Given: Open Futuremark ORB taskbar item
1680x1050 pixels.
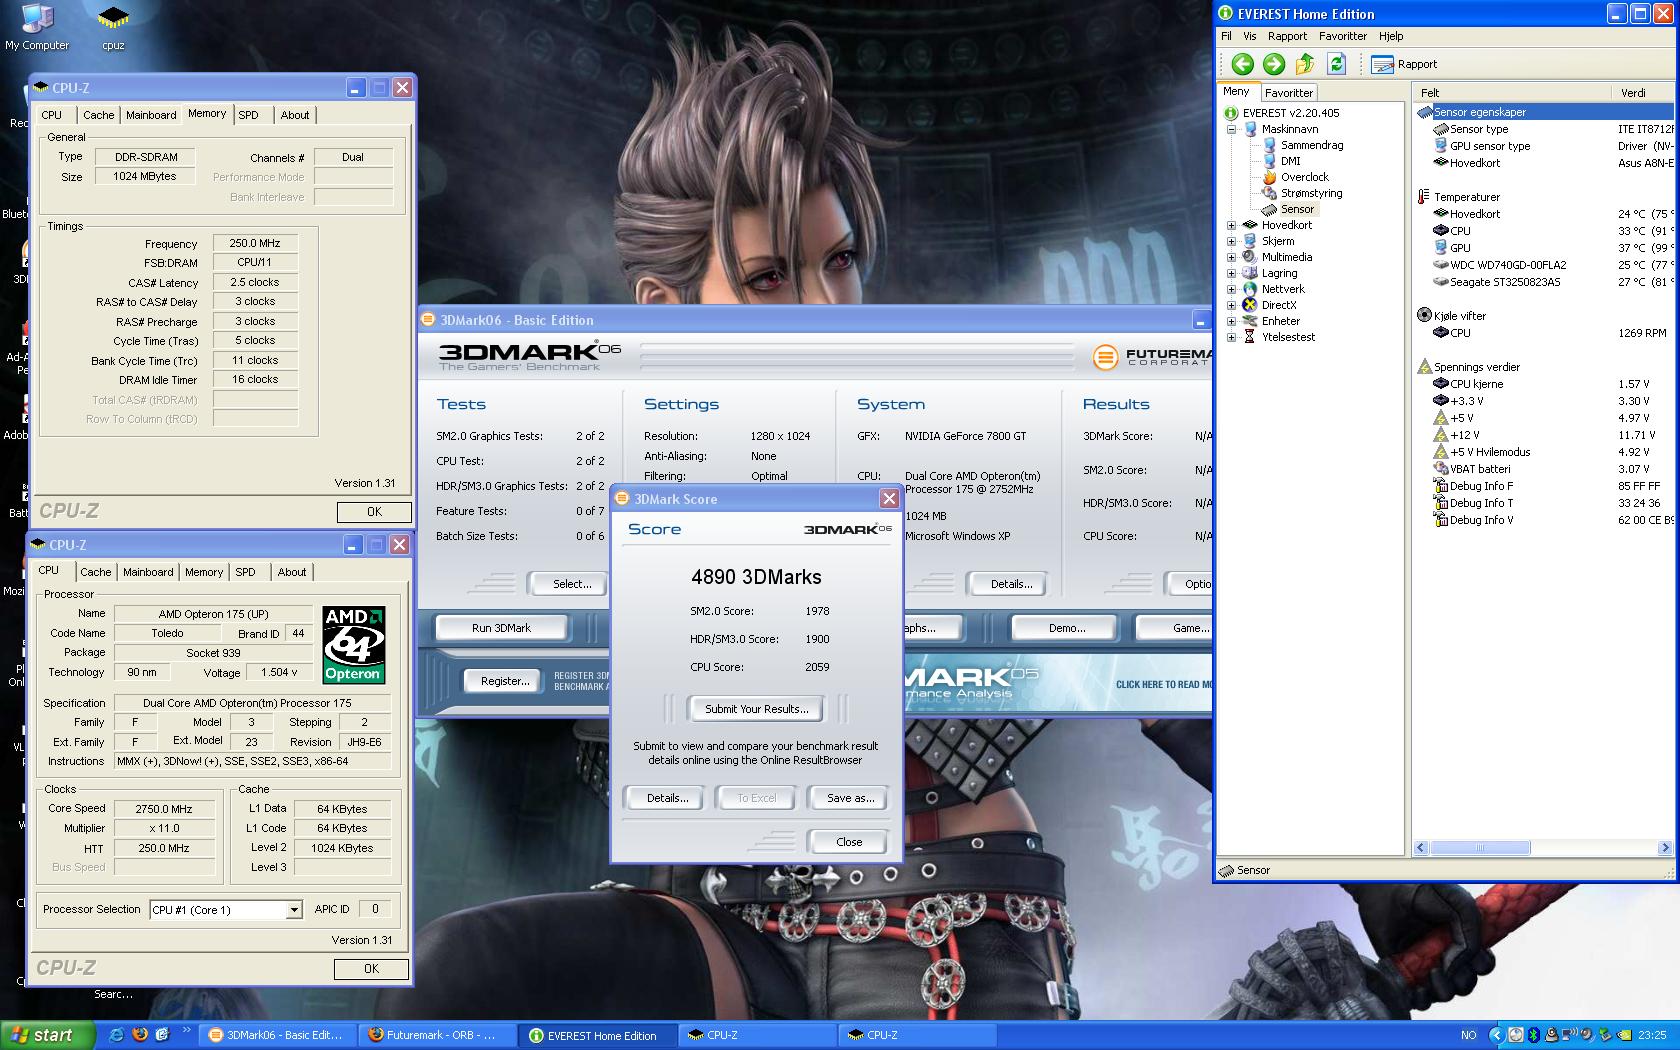Looking at the screenshot, I should 437,1035.
